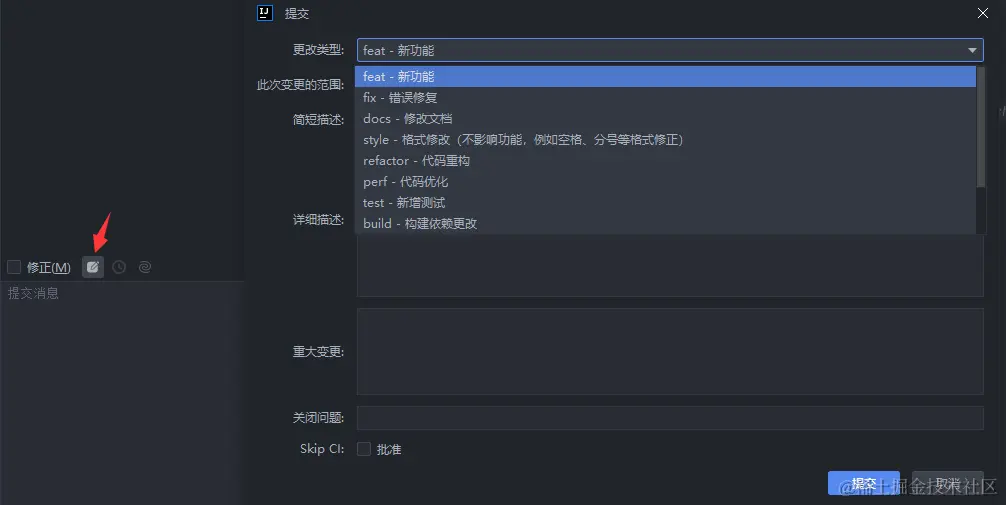Choose 'refactor - 代码重构' option
The height and width of the screenshot is (505, 1006).
coord(665,160)
